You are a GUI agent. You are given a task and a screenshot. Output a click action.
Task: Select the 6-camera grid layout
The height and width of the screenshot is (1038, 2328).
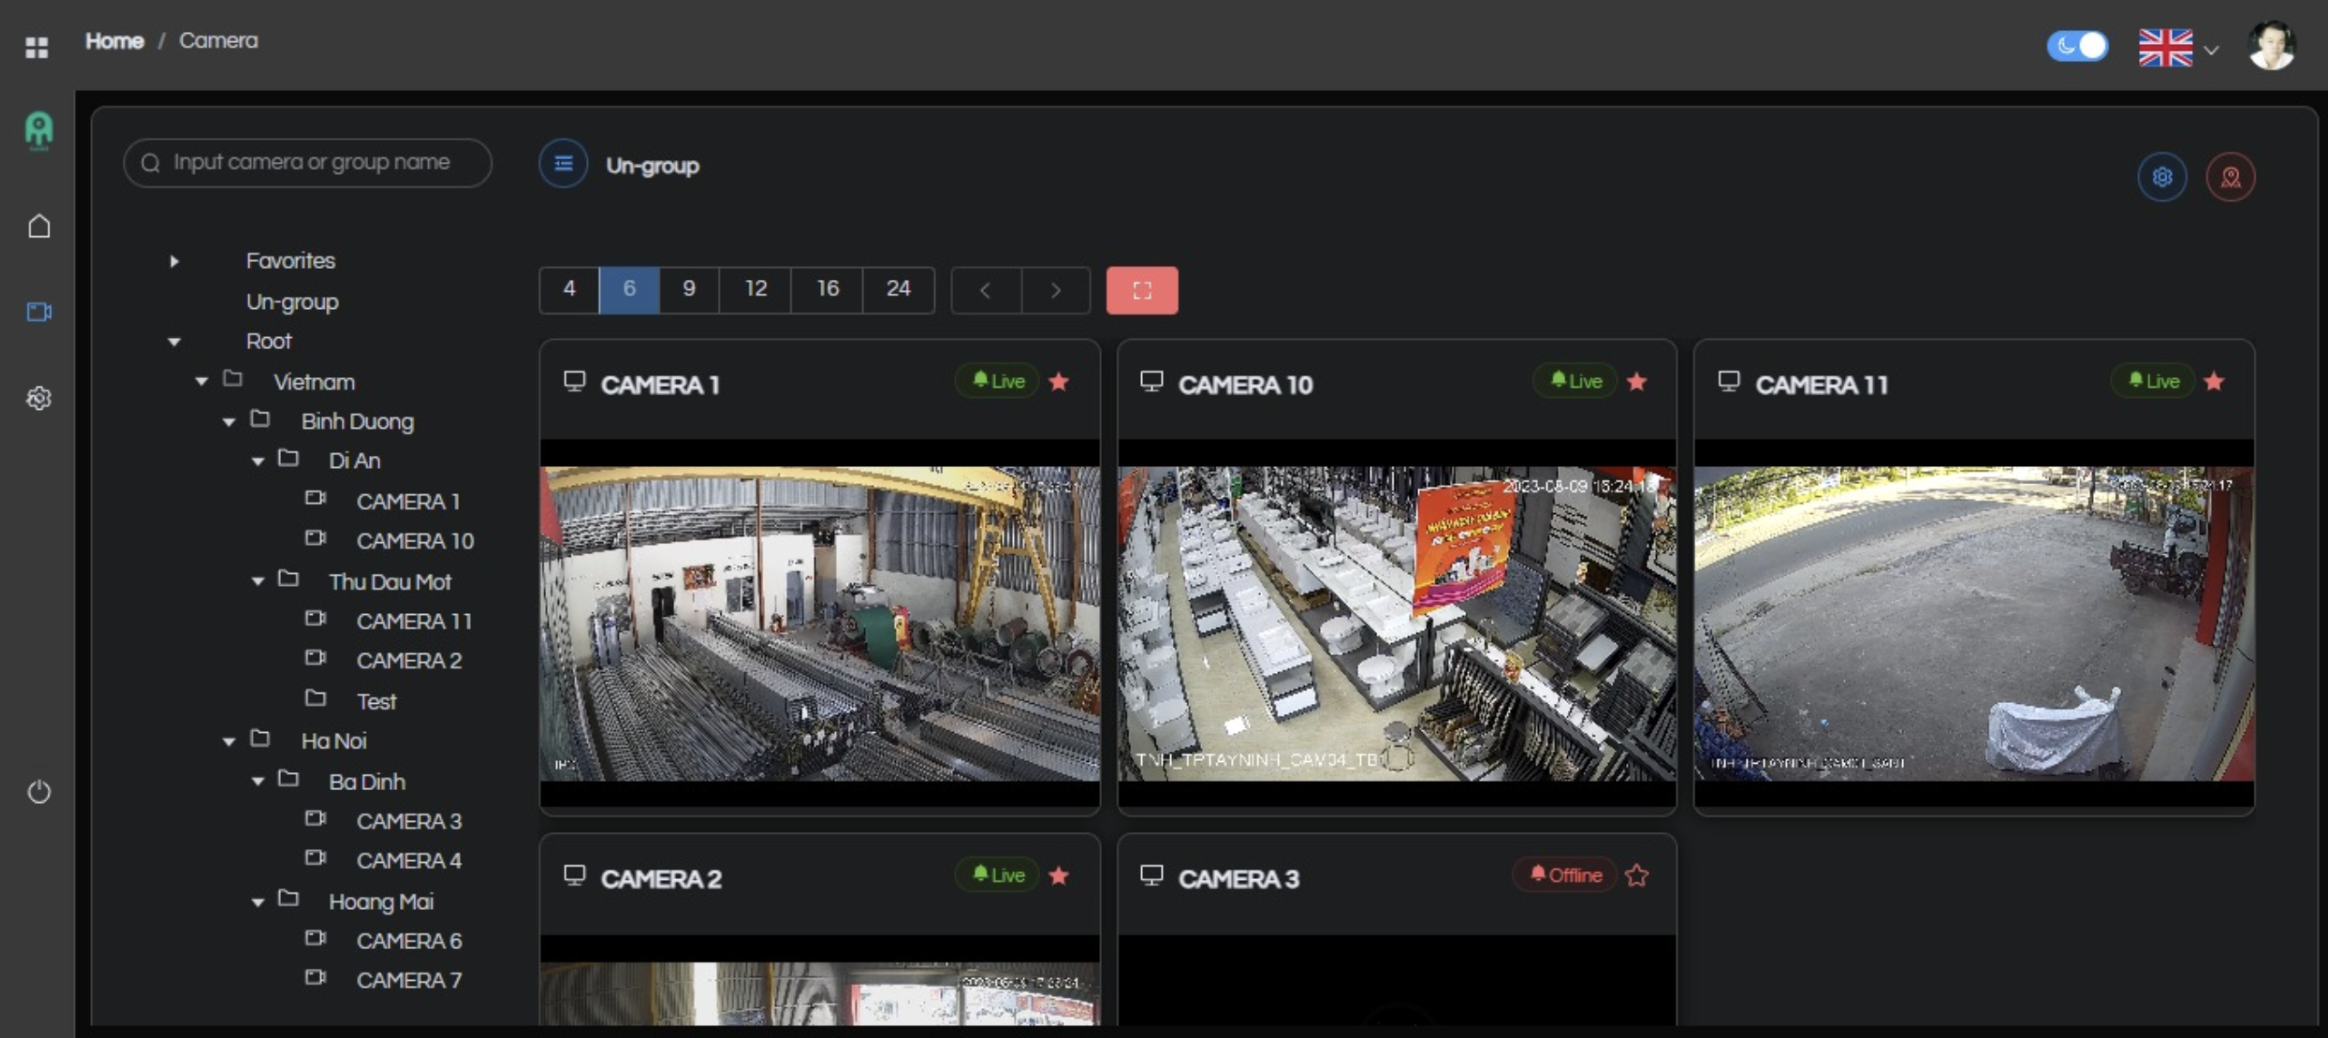629,290
